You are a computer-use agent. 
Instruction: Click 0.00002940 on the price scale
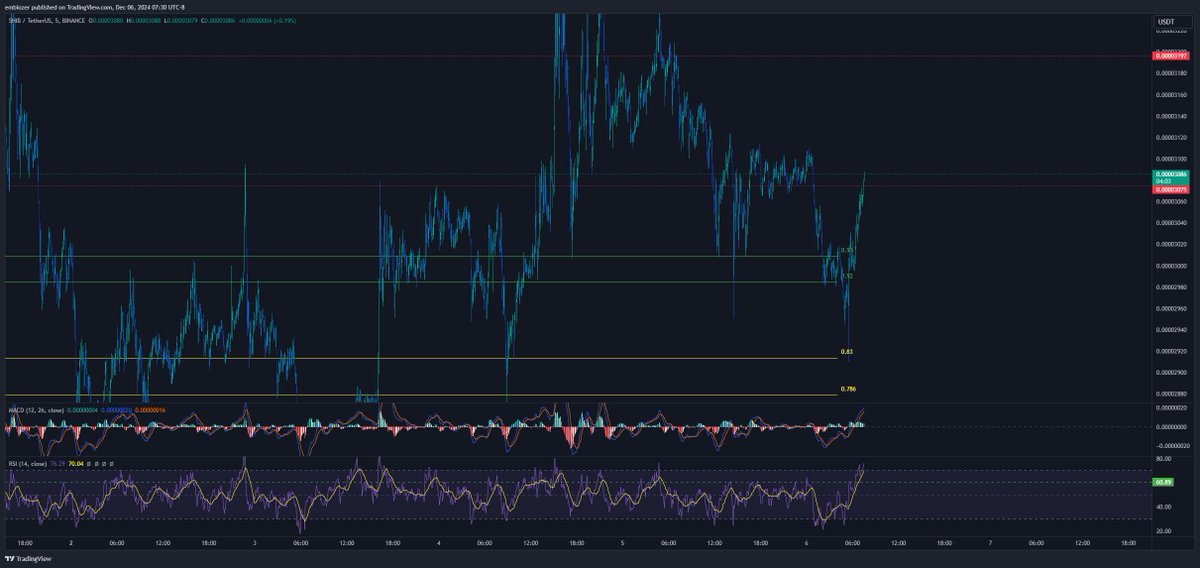click(1172, 330)
